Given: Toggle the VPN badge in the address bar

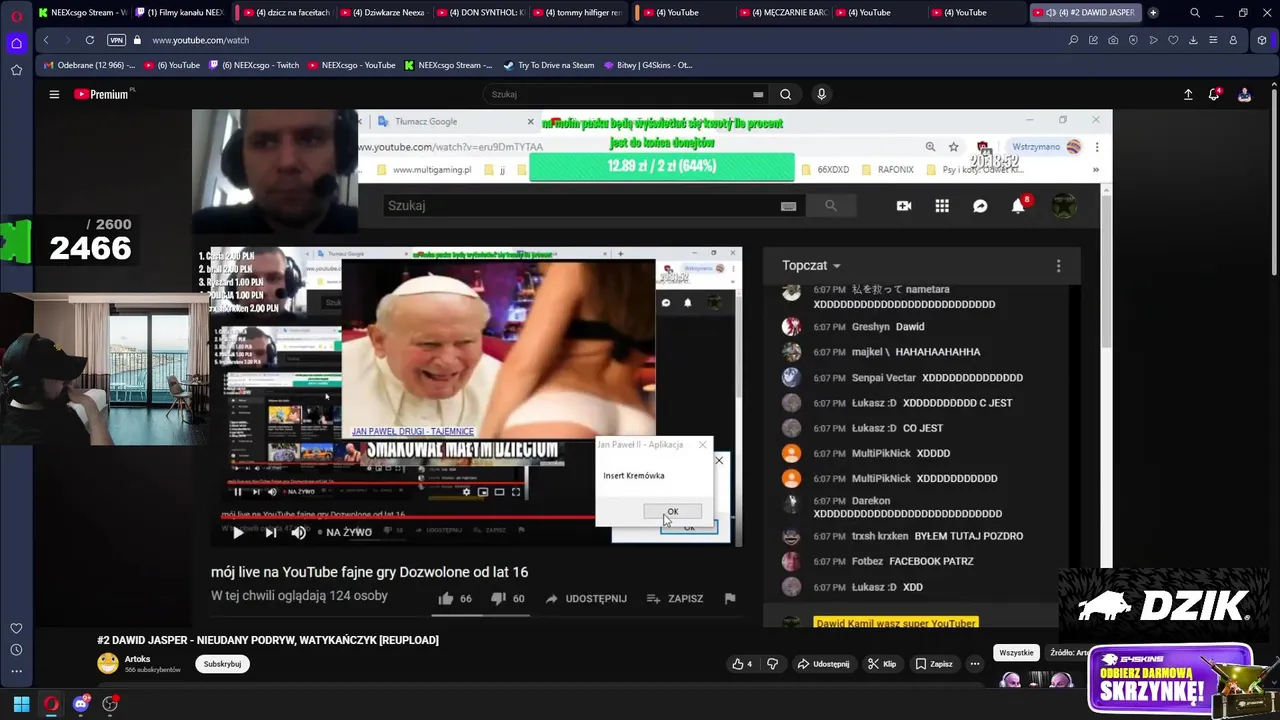Looking at the screenshot, I should click(x=116, y=40).
